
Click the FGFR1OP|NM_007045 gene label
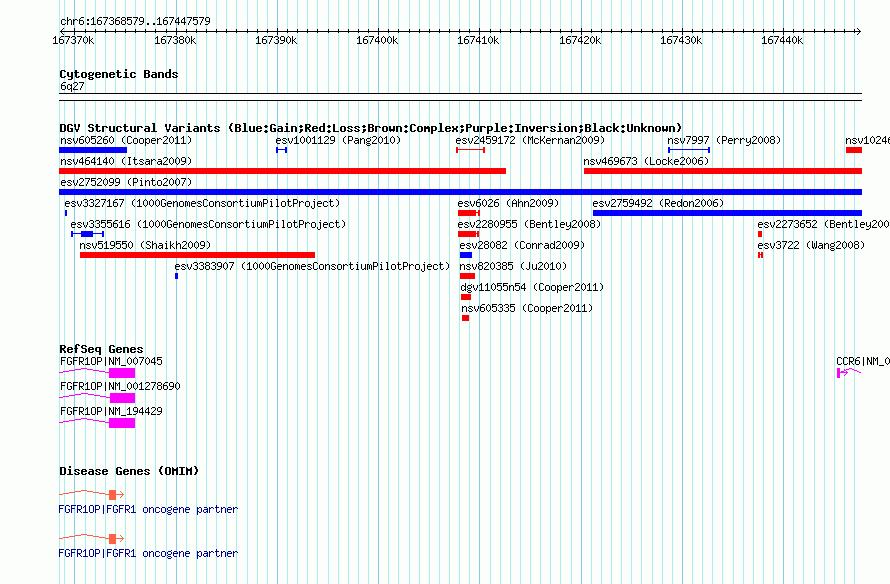111,361
